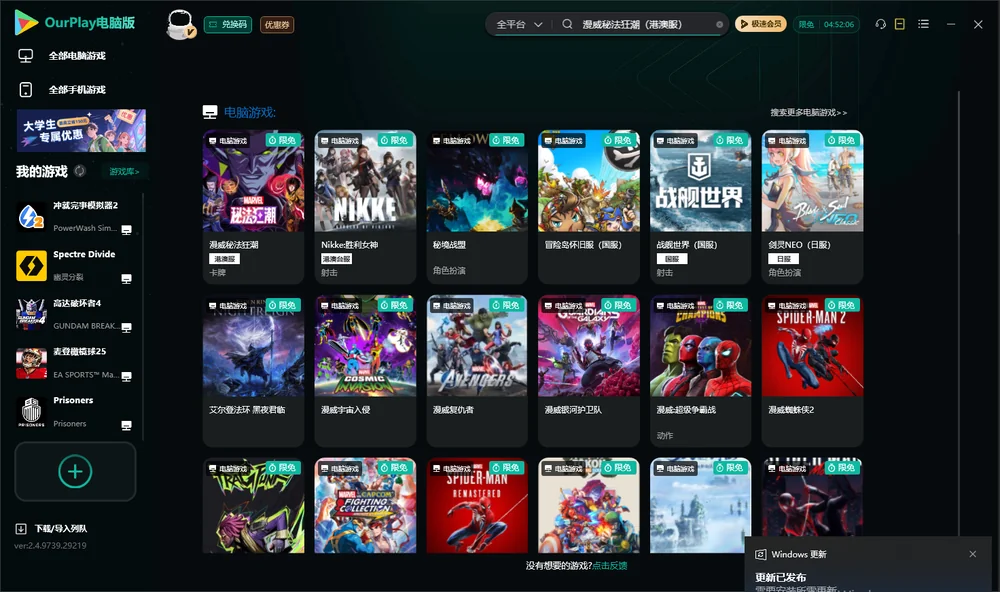1000x592 pixels.
Task: Launch Prisoners from my games
Action: pyautogui.click(x=75, y=412)
